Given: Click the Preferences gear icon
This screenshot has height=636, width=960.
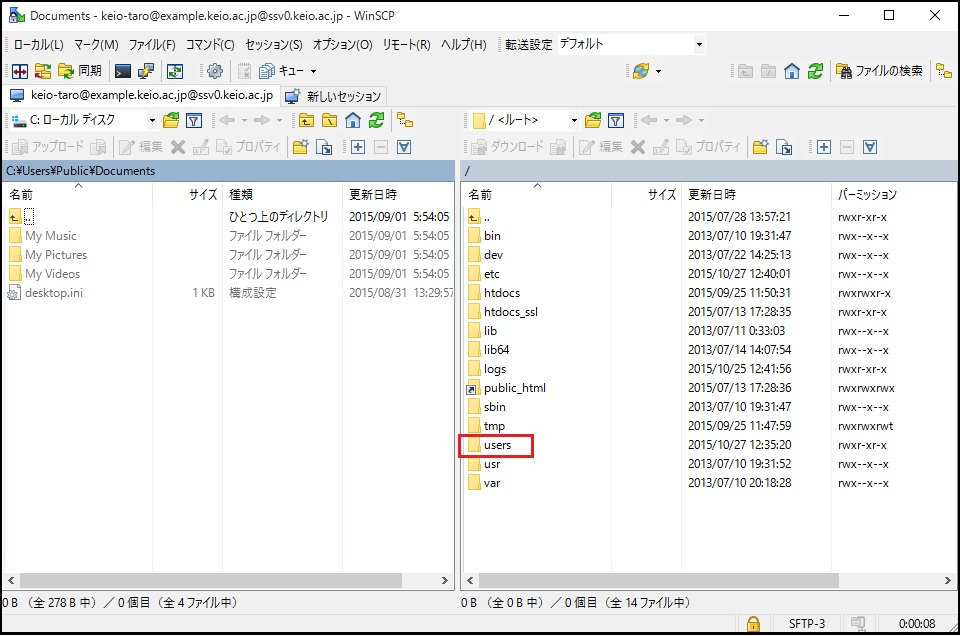Looking at the screenshot, I should click(x=214, y=71).
